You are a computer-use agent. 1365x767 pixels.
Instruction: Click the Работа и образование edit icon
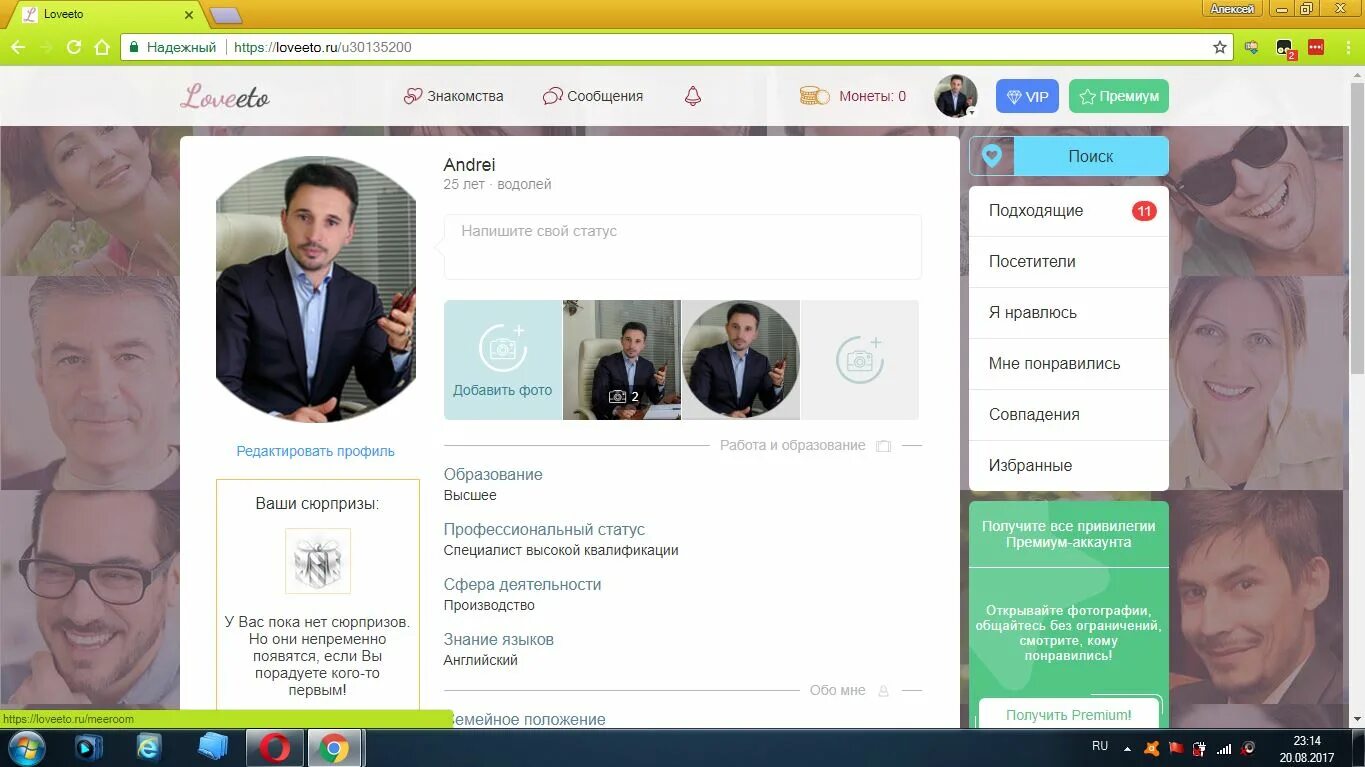coord(883,446)
